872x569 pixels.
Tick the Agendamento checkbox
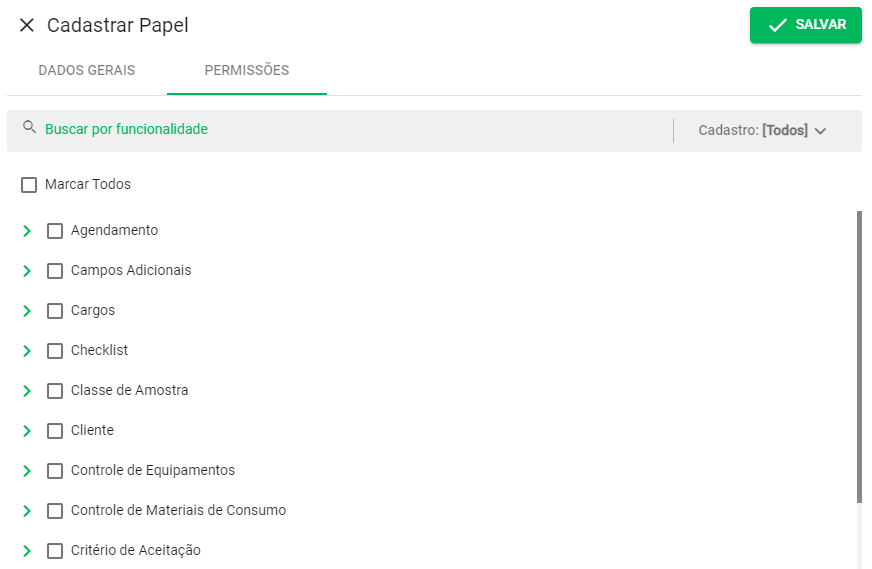coord(54,231)
